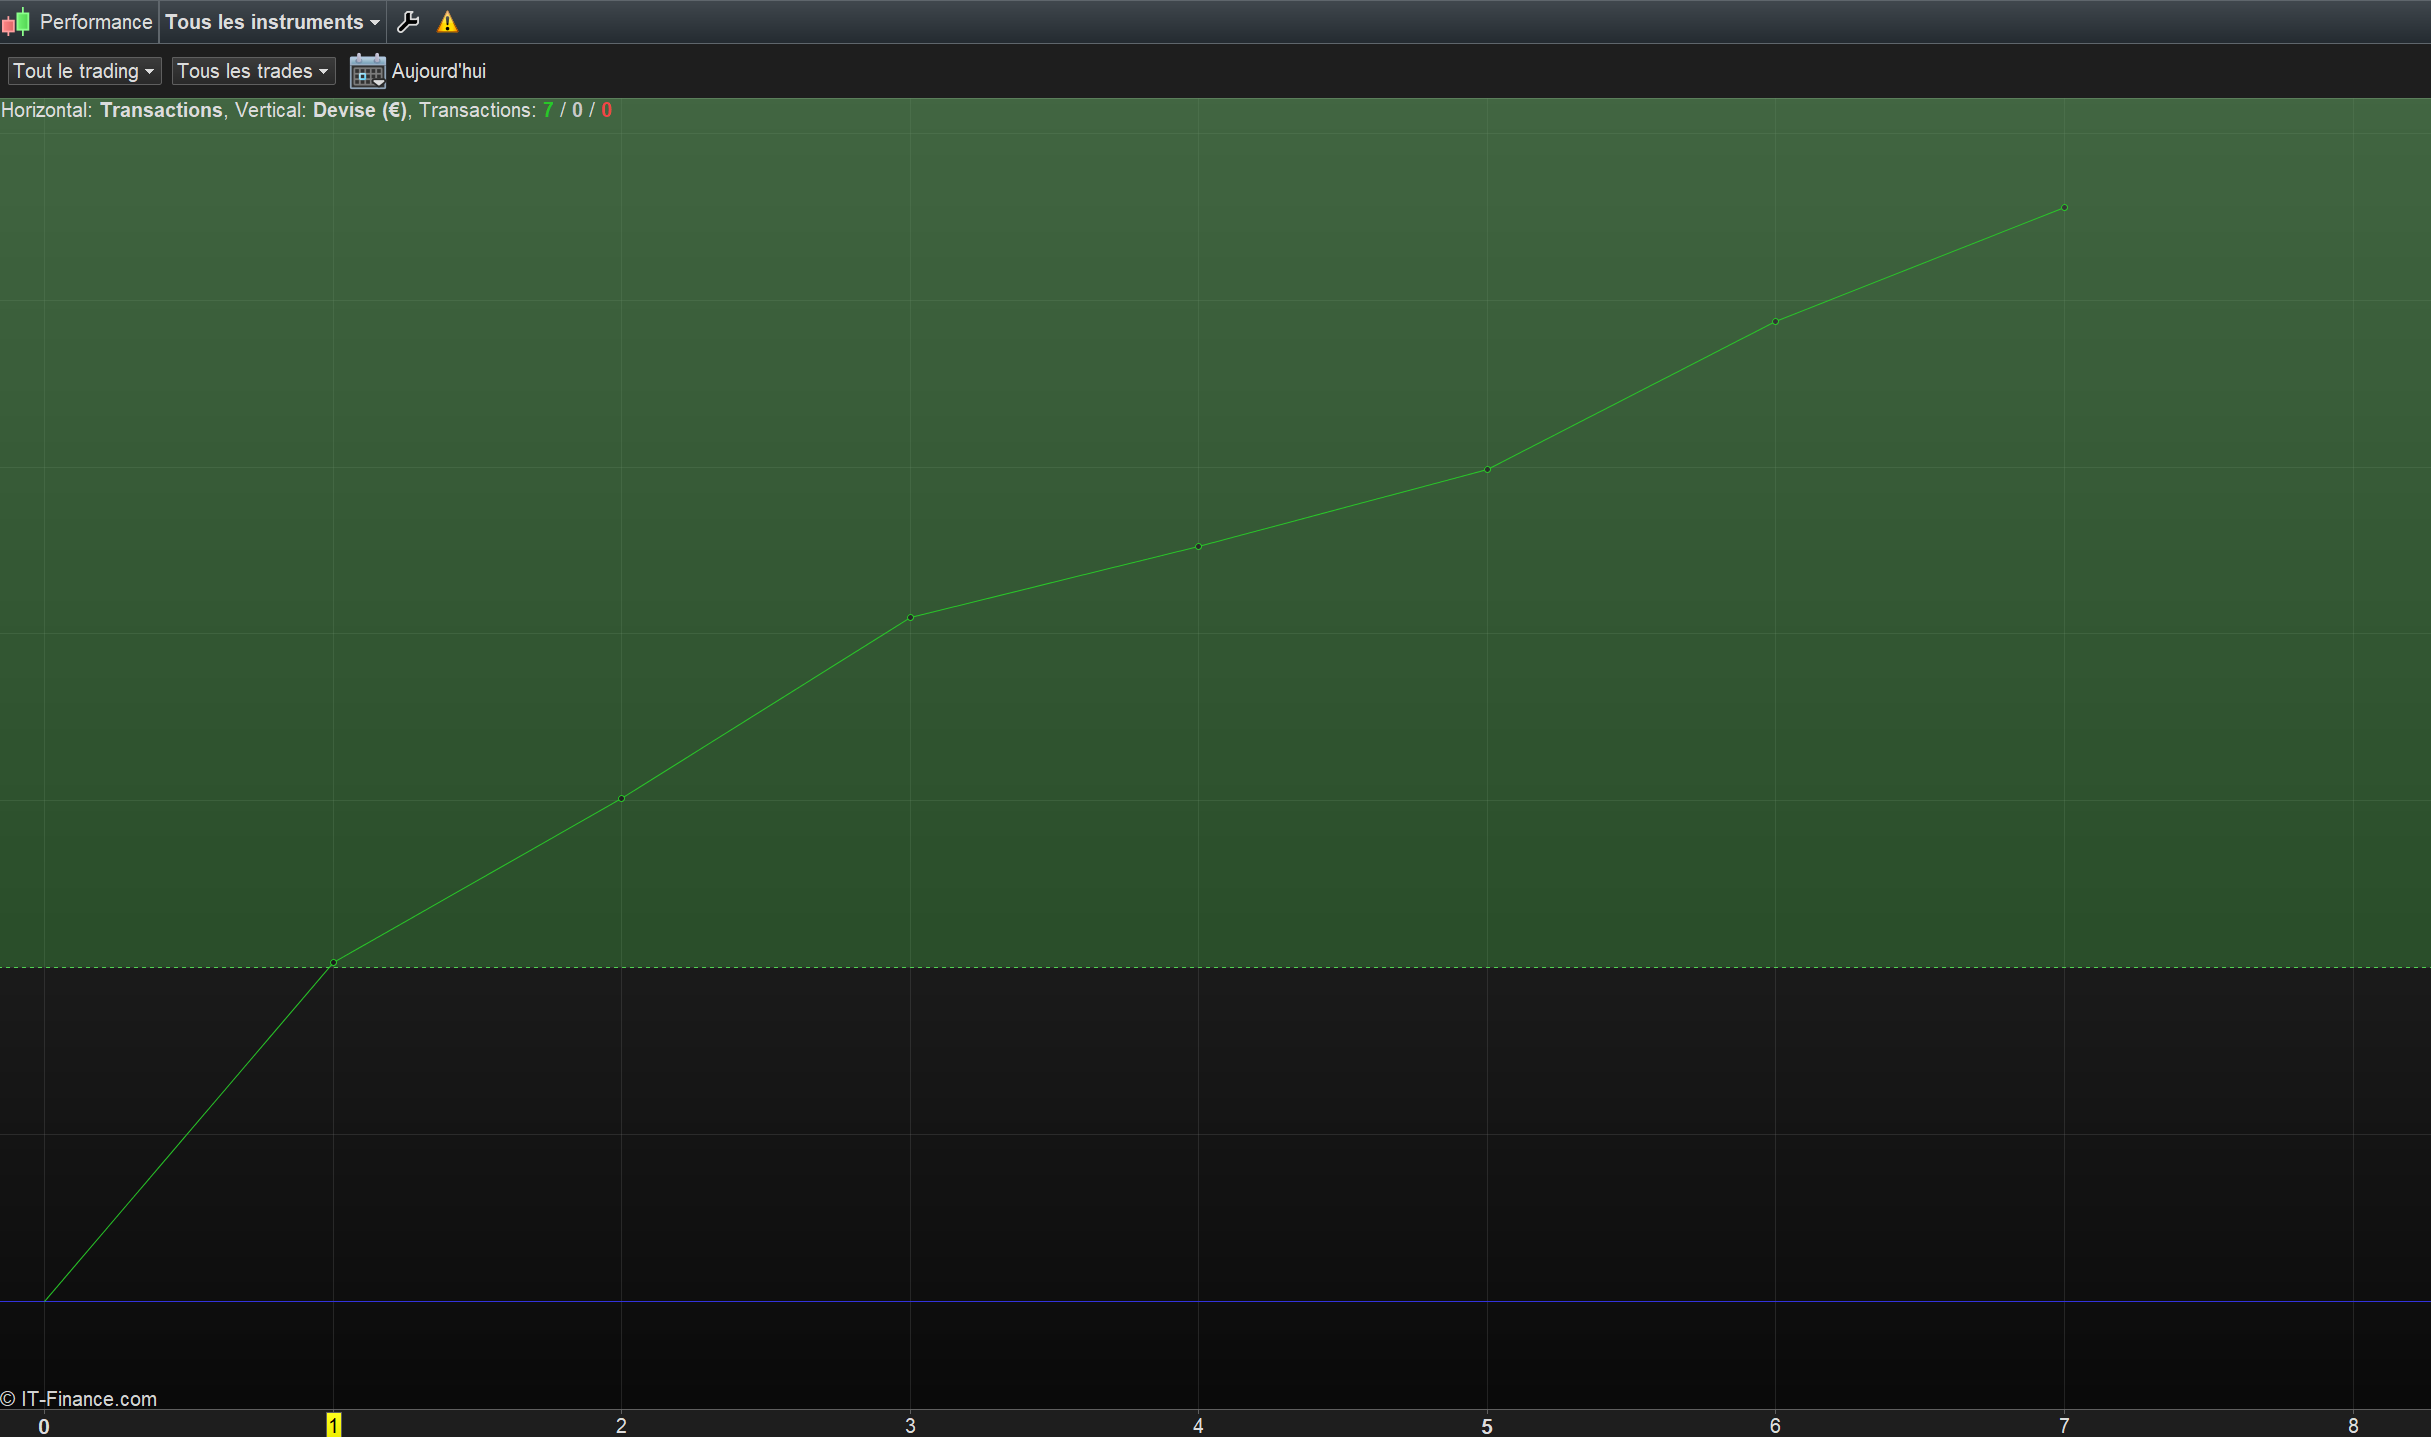Click the Performance title label
The image size is (2431, 1437).
95,22
